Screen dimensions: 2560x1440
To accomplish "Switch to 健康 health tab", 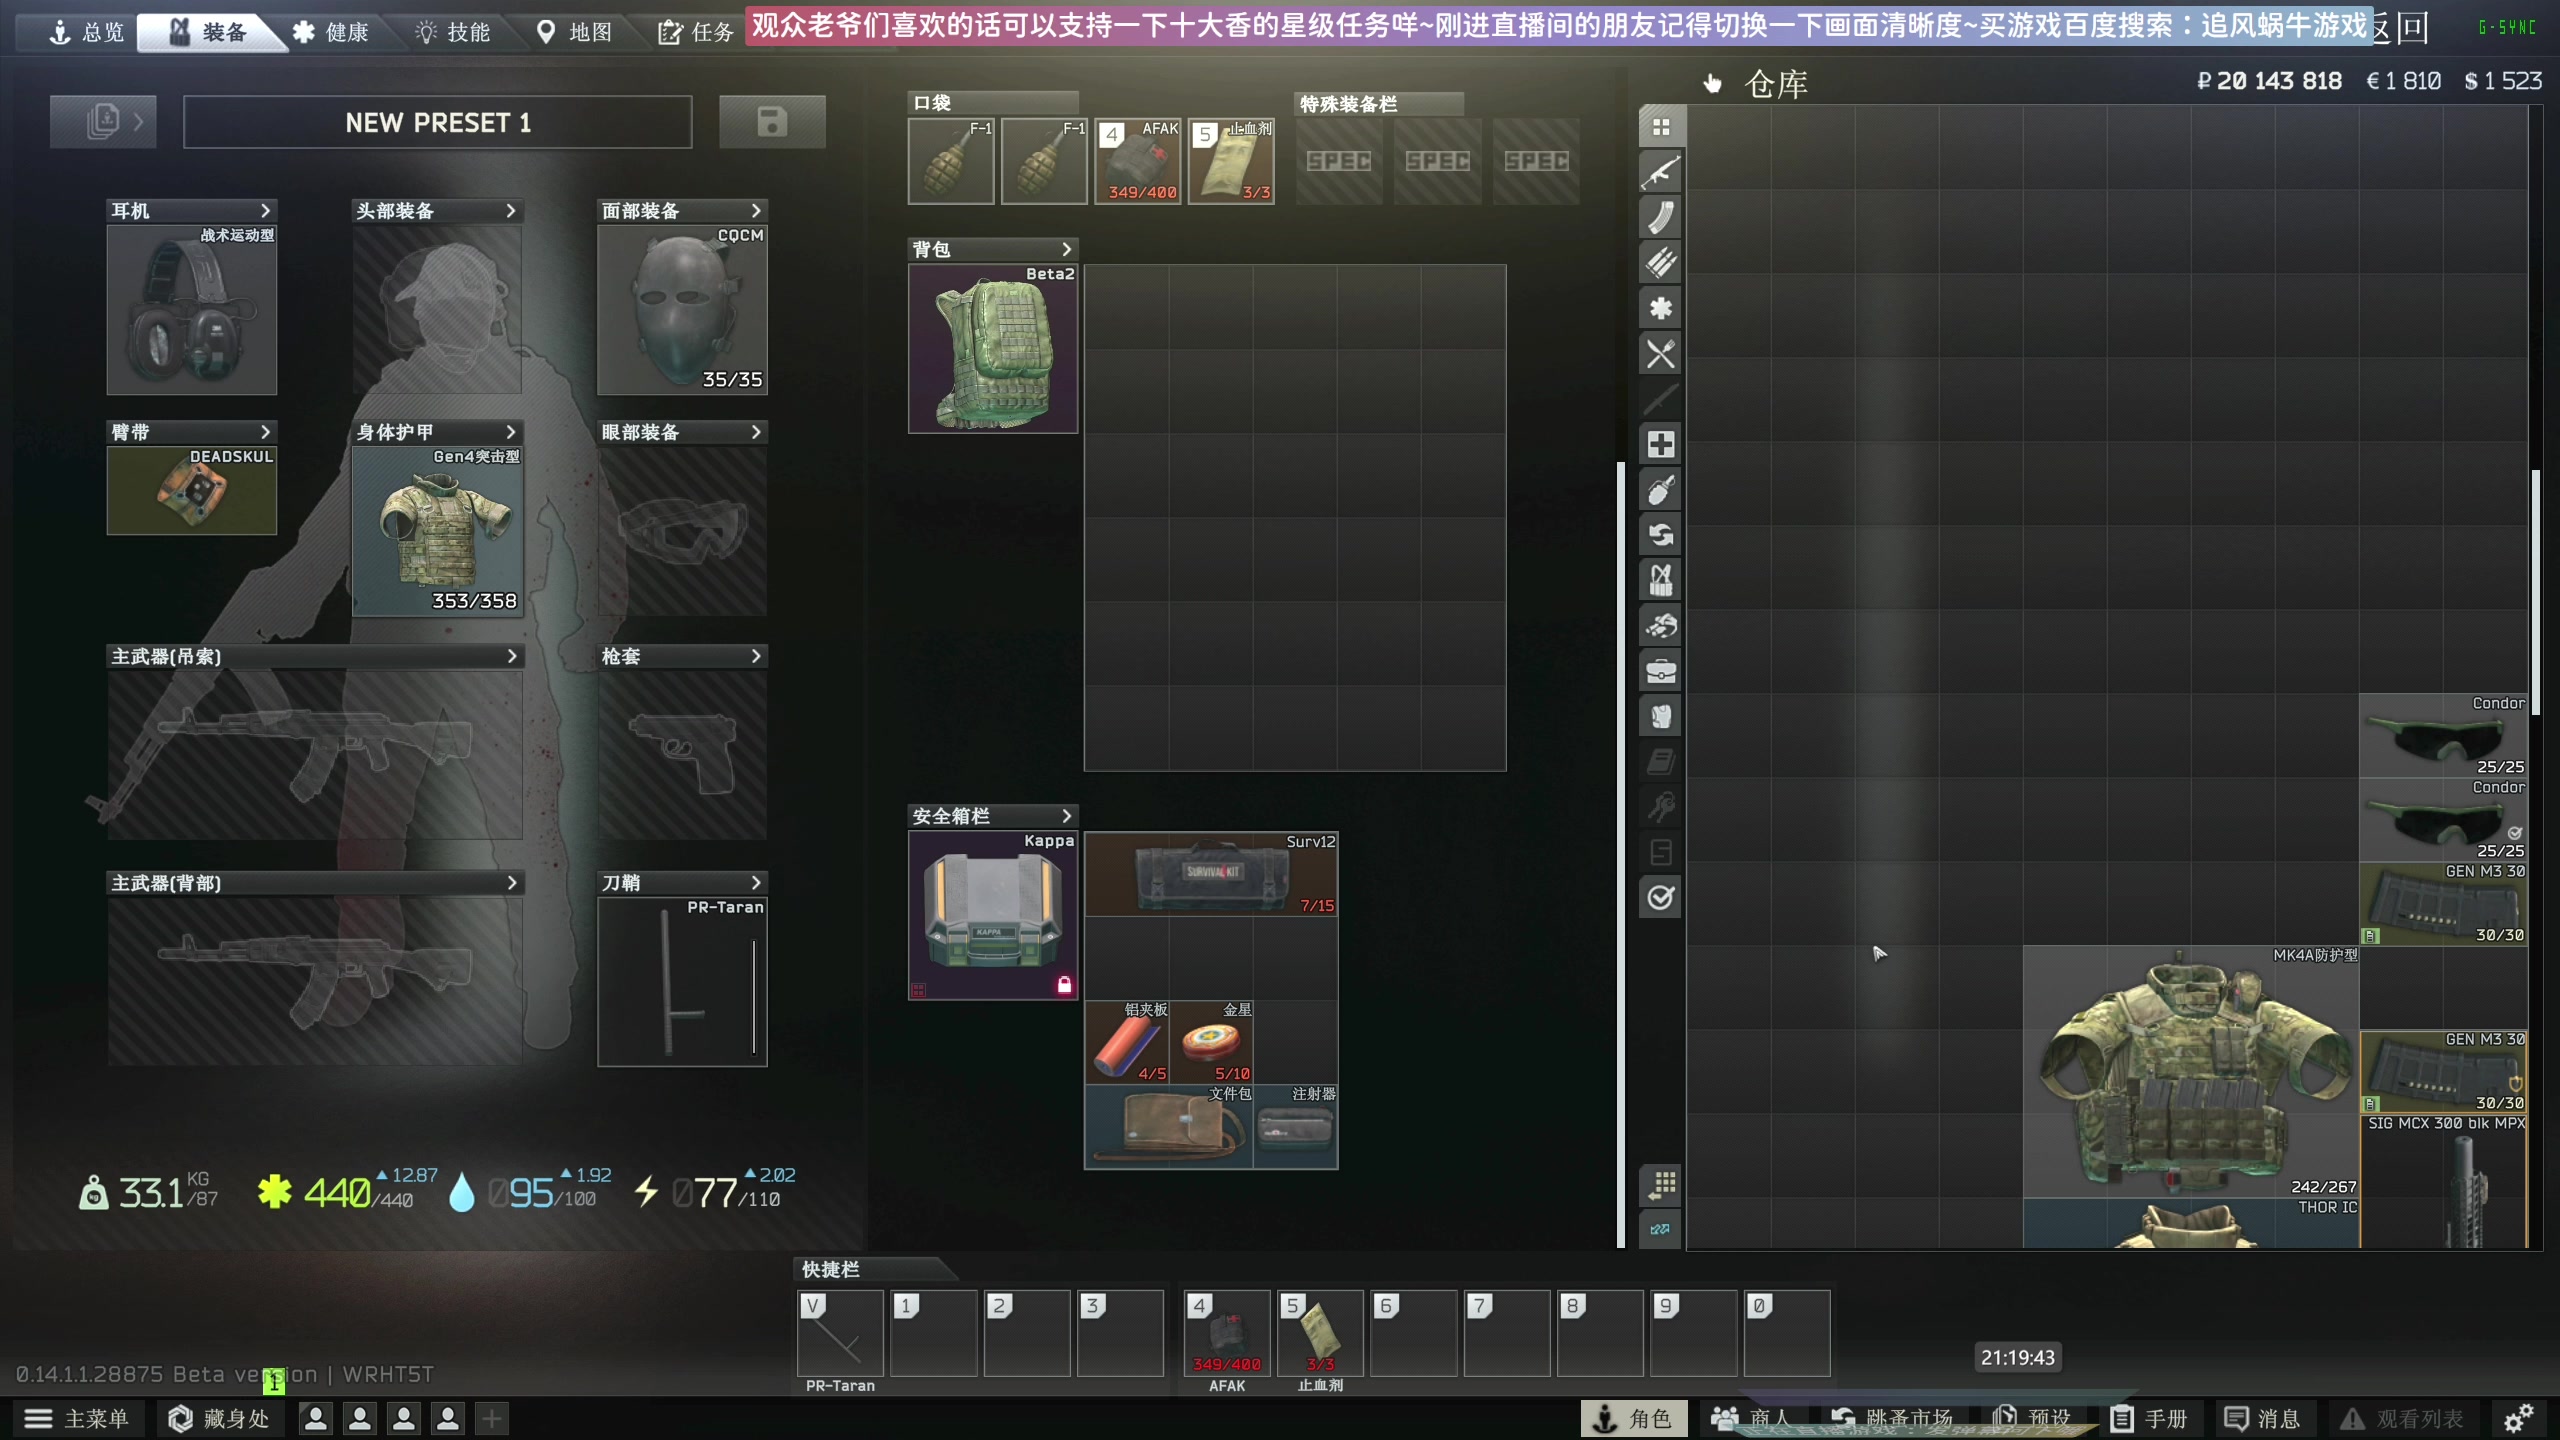I will (331, 32).
